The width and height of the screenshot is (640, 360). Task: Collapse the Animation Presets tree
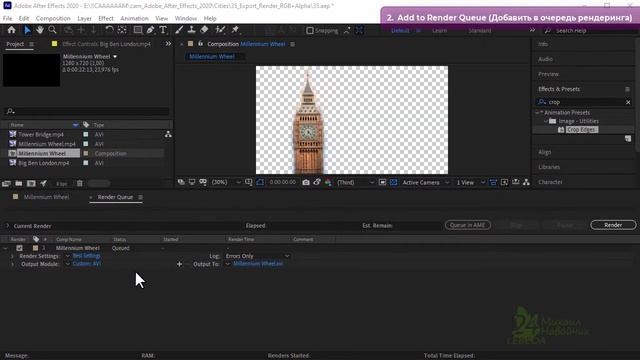tap(538, 113)
